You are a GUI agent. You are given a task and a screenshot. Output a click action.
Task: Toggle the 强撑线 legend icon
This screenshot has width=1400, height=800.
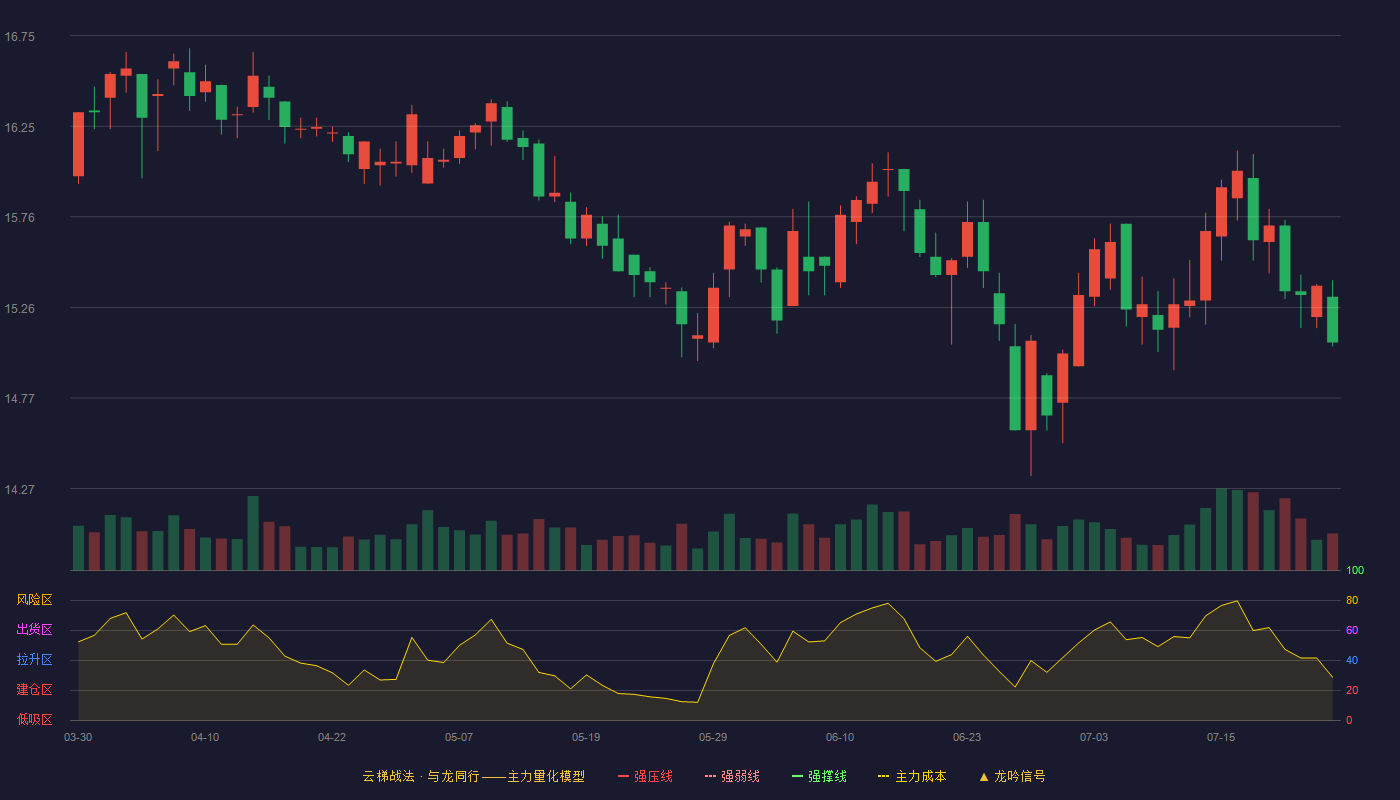click(x=798, y=776)
